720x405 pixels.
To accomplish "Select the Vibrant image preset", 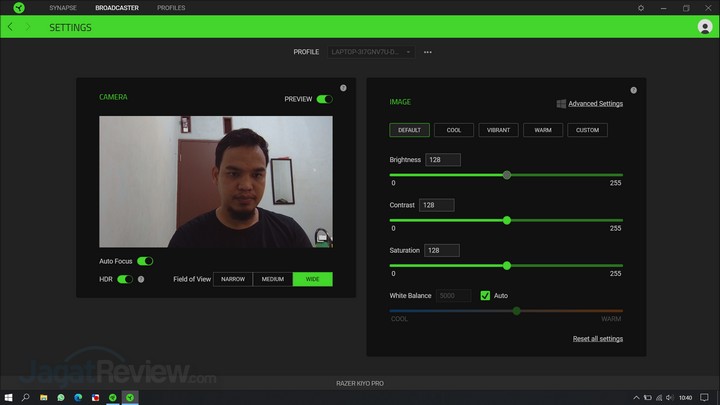I will coord(498,130).
